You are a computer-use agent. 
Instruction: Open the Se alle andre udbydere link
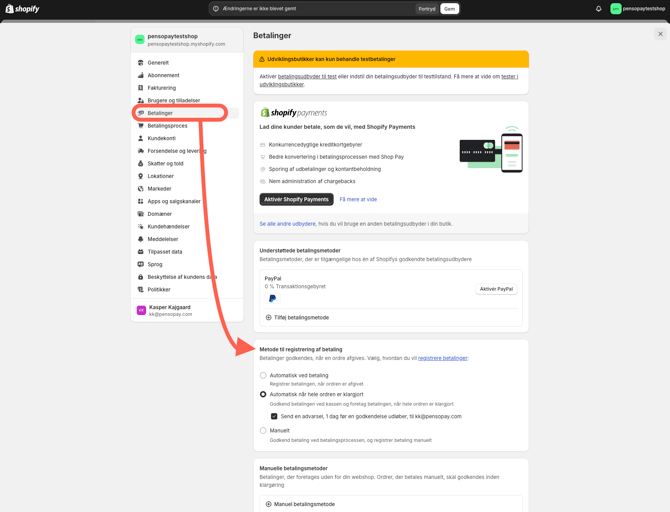click(x=288, y=224)
